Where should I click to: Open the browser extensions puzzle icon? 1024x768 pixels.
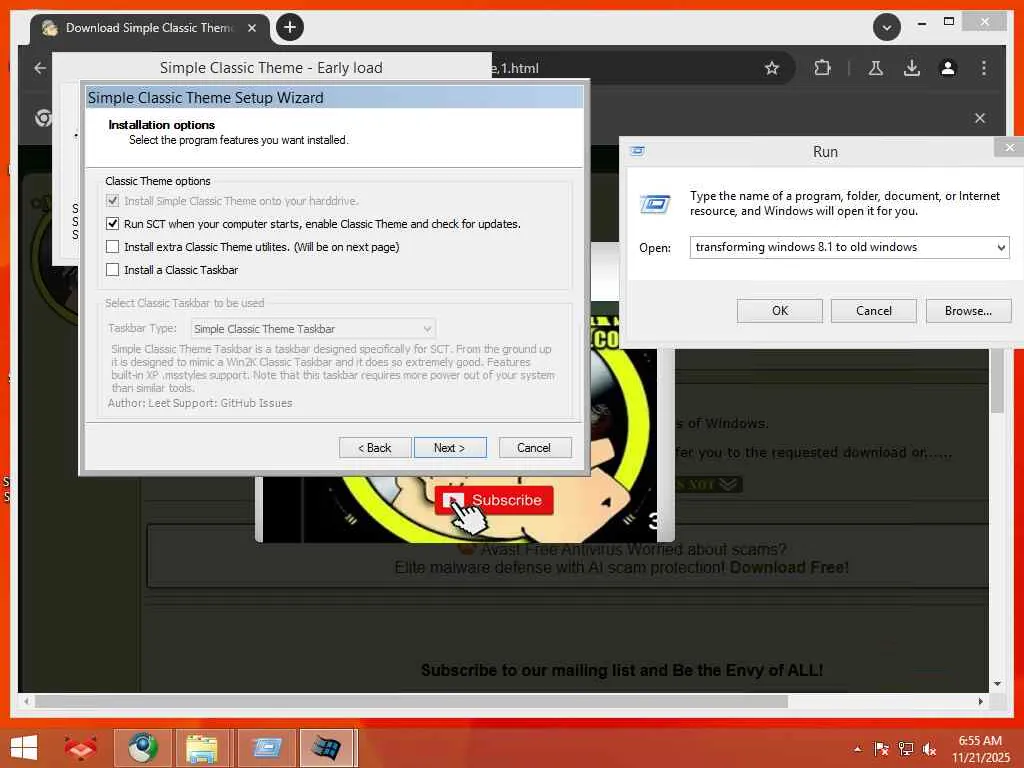pyautogui.click(x=822, y=68)
